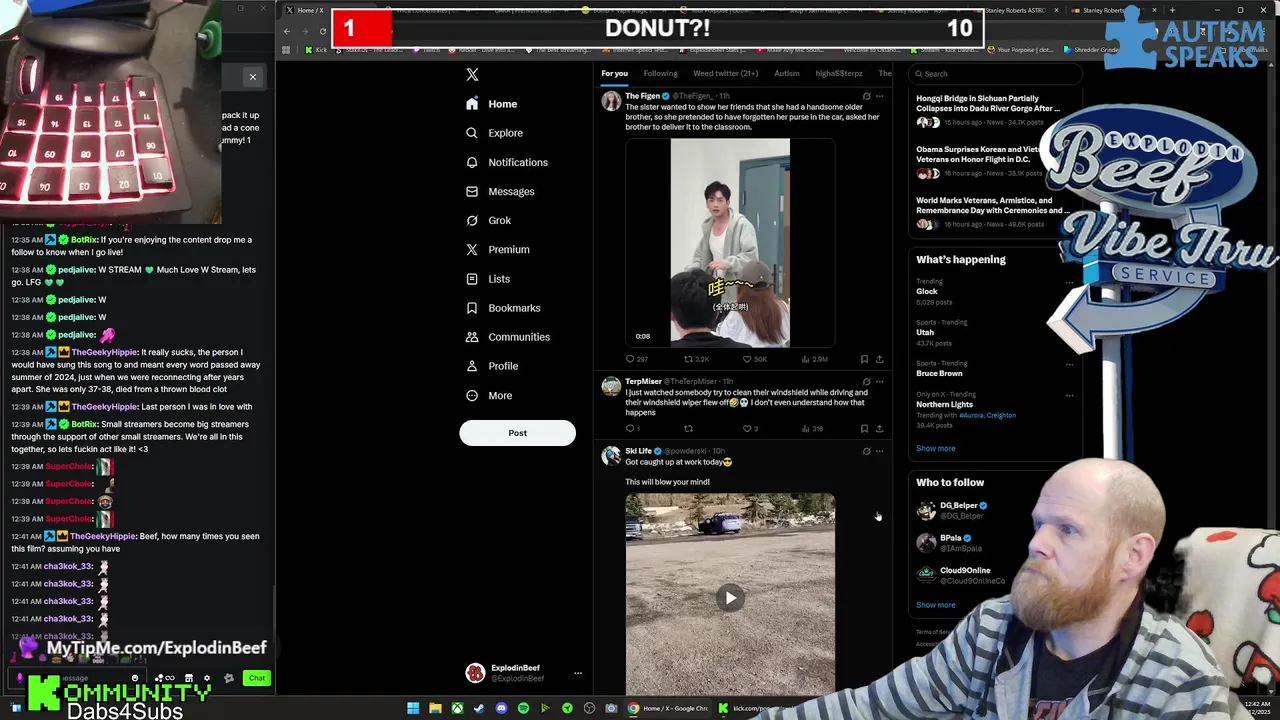Click the blue Post button
The height and width of the screenshot is (720, 1280).
click(x=517, y=433)
